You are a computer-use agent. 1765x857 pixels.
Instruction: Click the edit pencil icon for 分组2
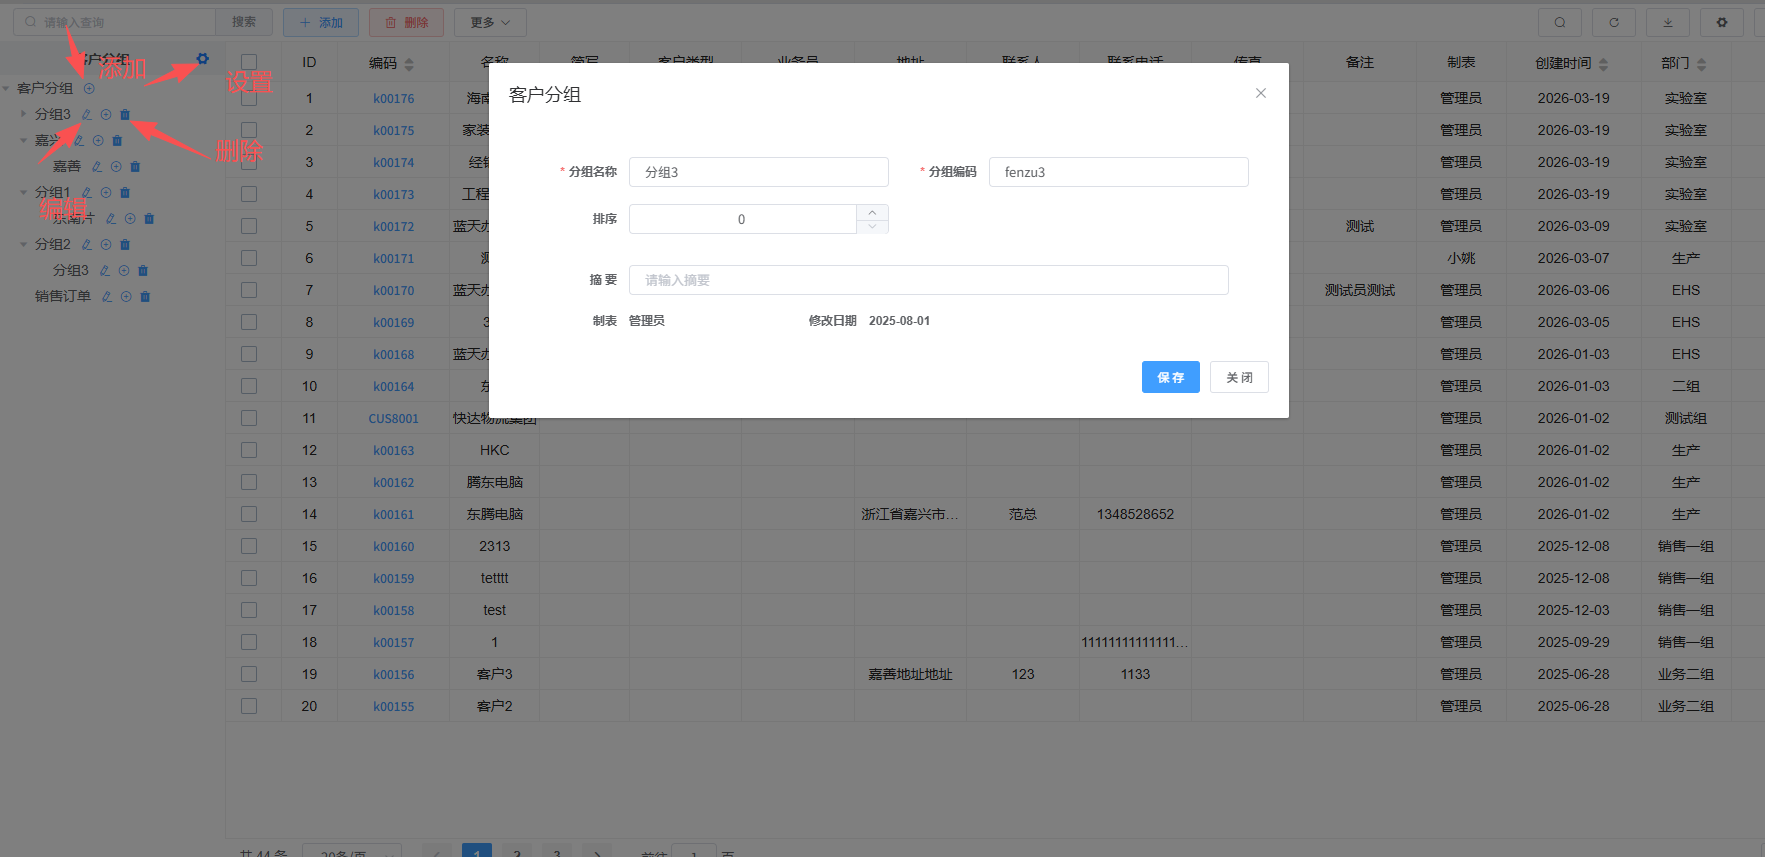[87, 245]
